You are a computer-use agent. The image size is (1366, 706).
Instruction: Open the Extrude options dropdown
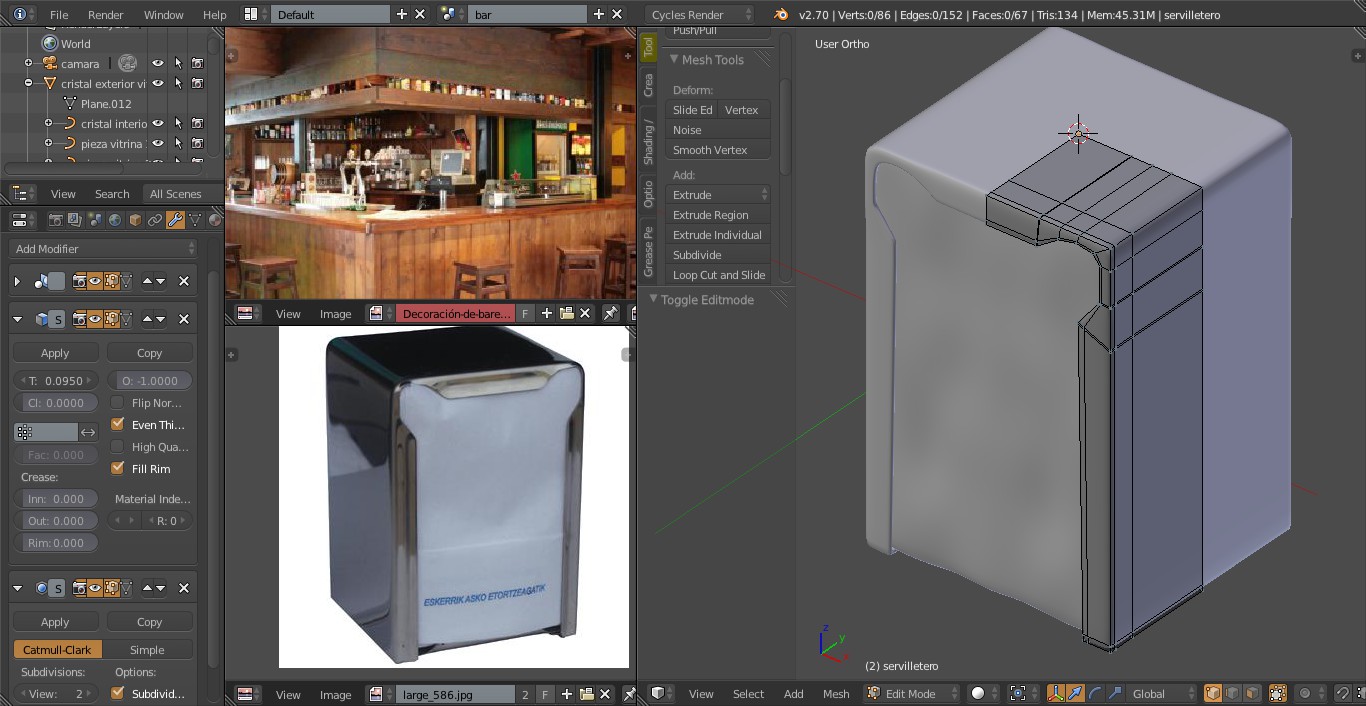click(x=719, y=194)
